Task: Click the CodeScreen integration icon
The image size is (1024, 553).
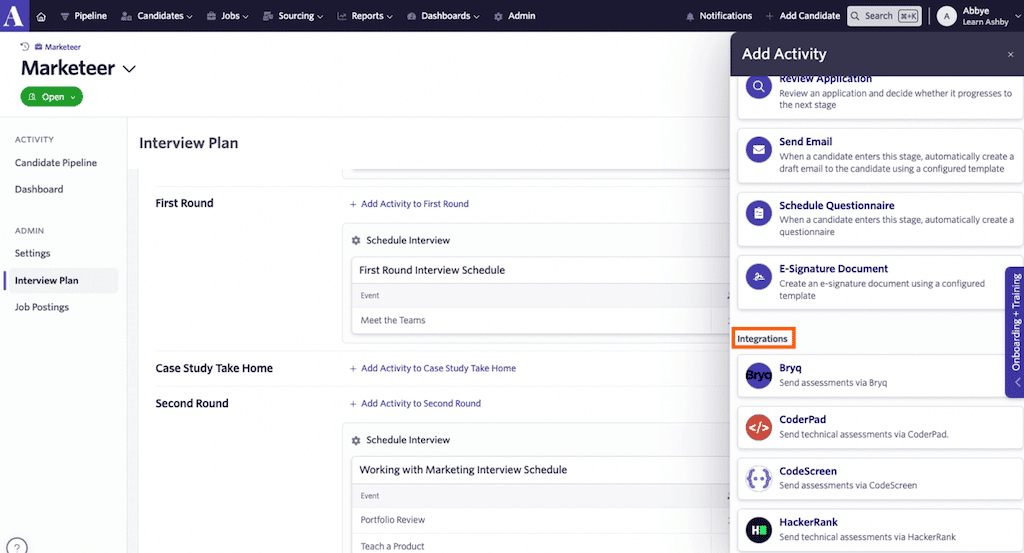Action: (759, 479)
